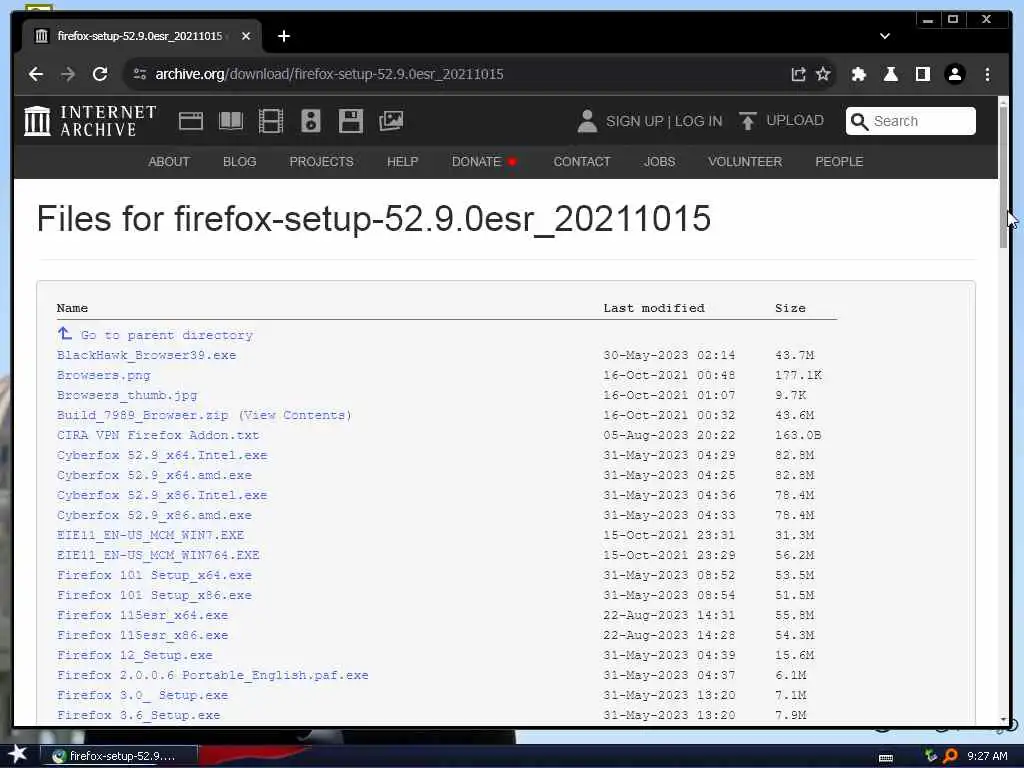
Task: Open the Extensions puzzle icon
Action: pyautogui.click(x=859, y=74)
